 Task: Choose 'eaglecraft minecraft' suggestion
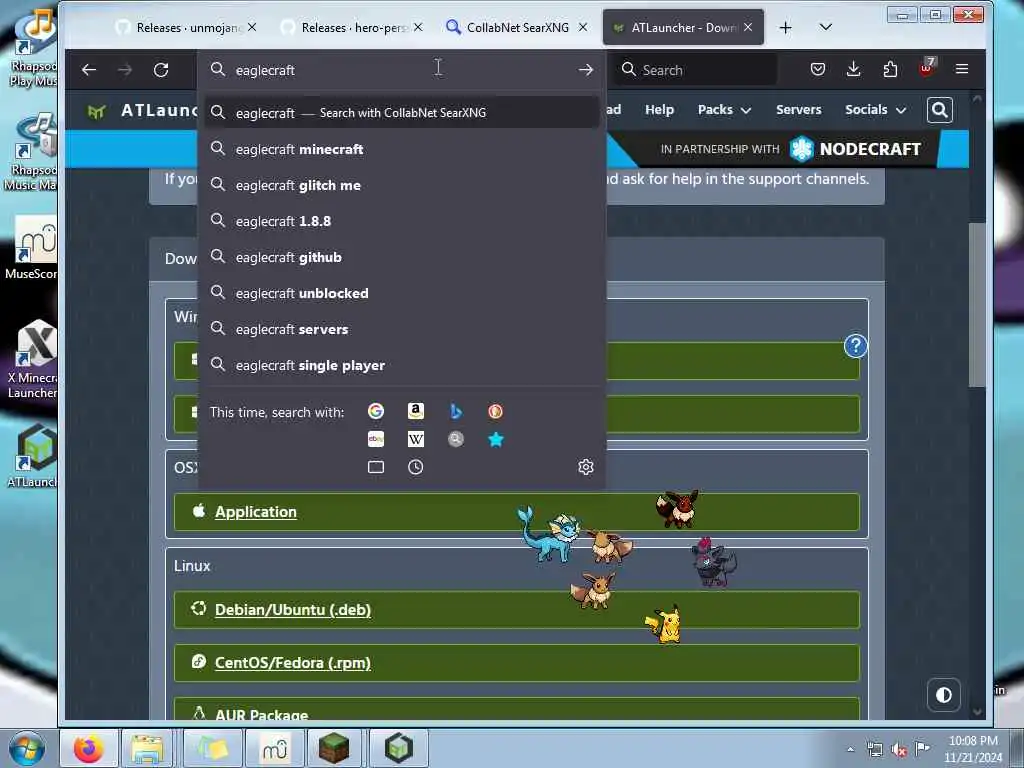coord(402,149)
